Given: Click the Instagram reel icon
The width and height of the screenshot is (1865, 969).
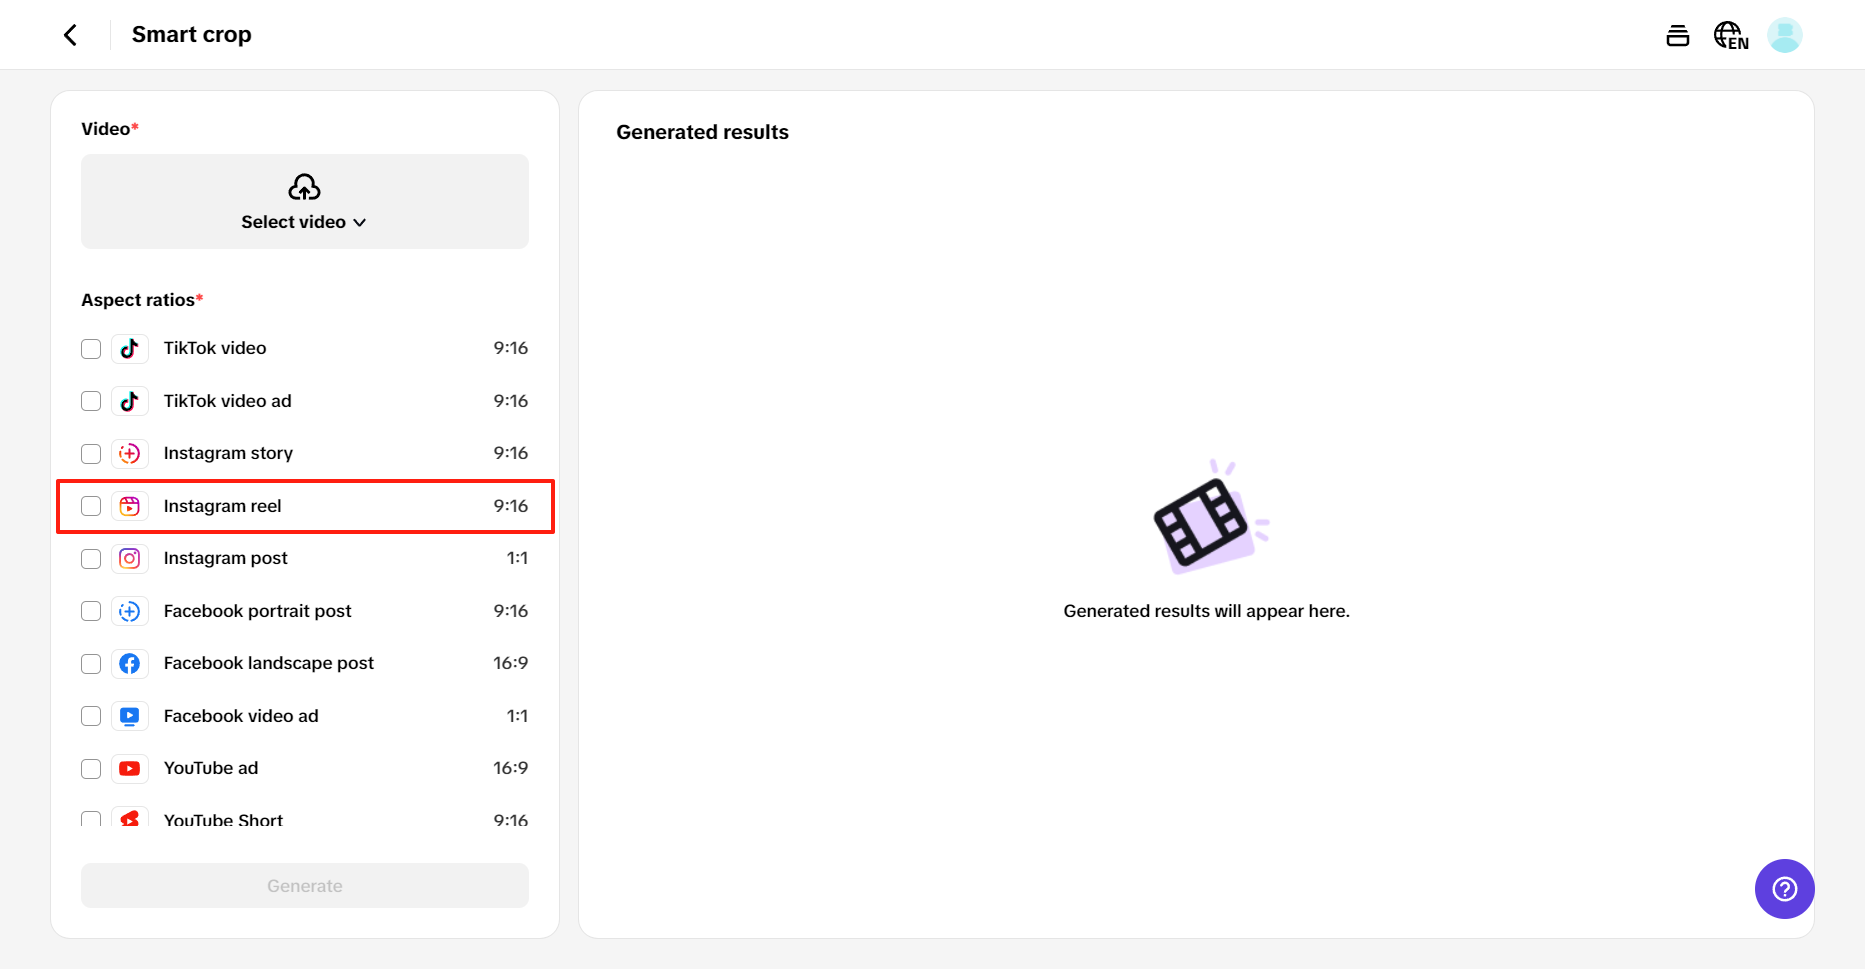Looking at the screenshot, I should (130, 506).
